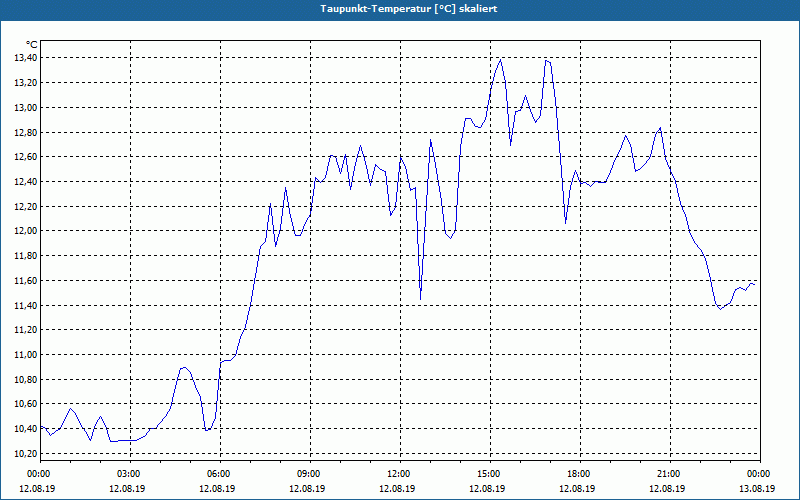Click the y-axis value '10,20'
This screenshot has height=500, width=800.
pos(25,454)
